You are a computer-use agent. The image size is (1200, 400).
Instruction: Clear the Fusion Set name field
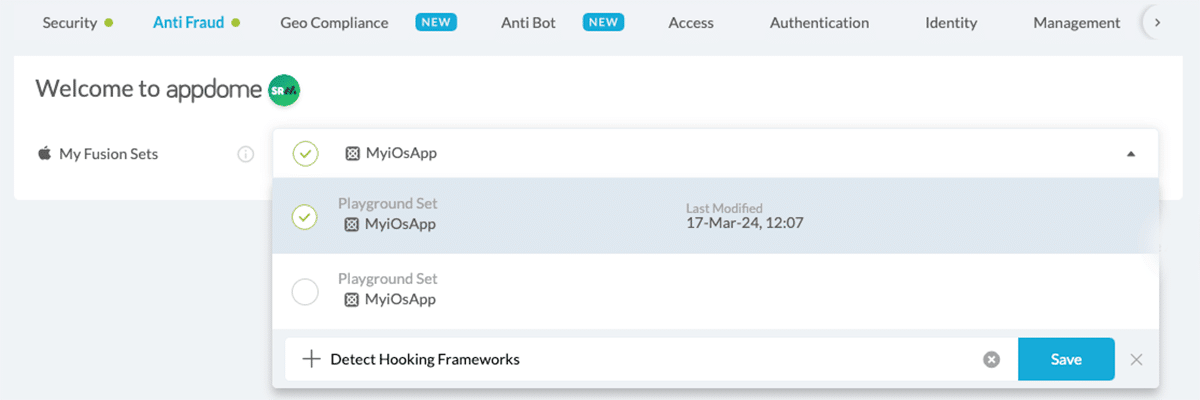(x=991, y=359)
